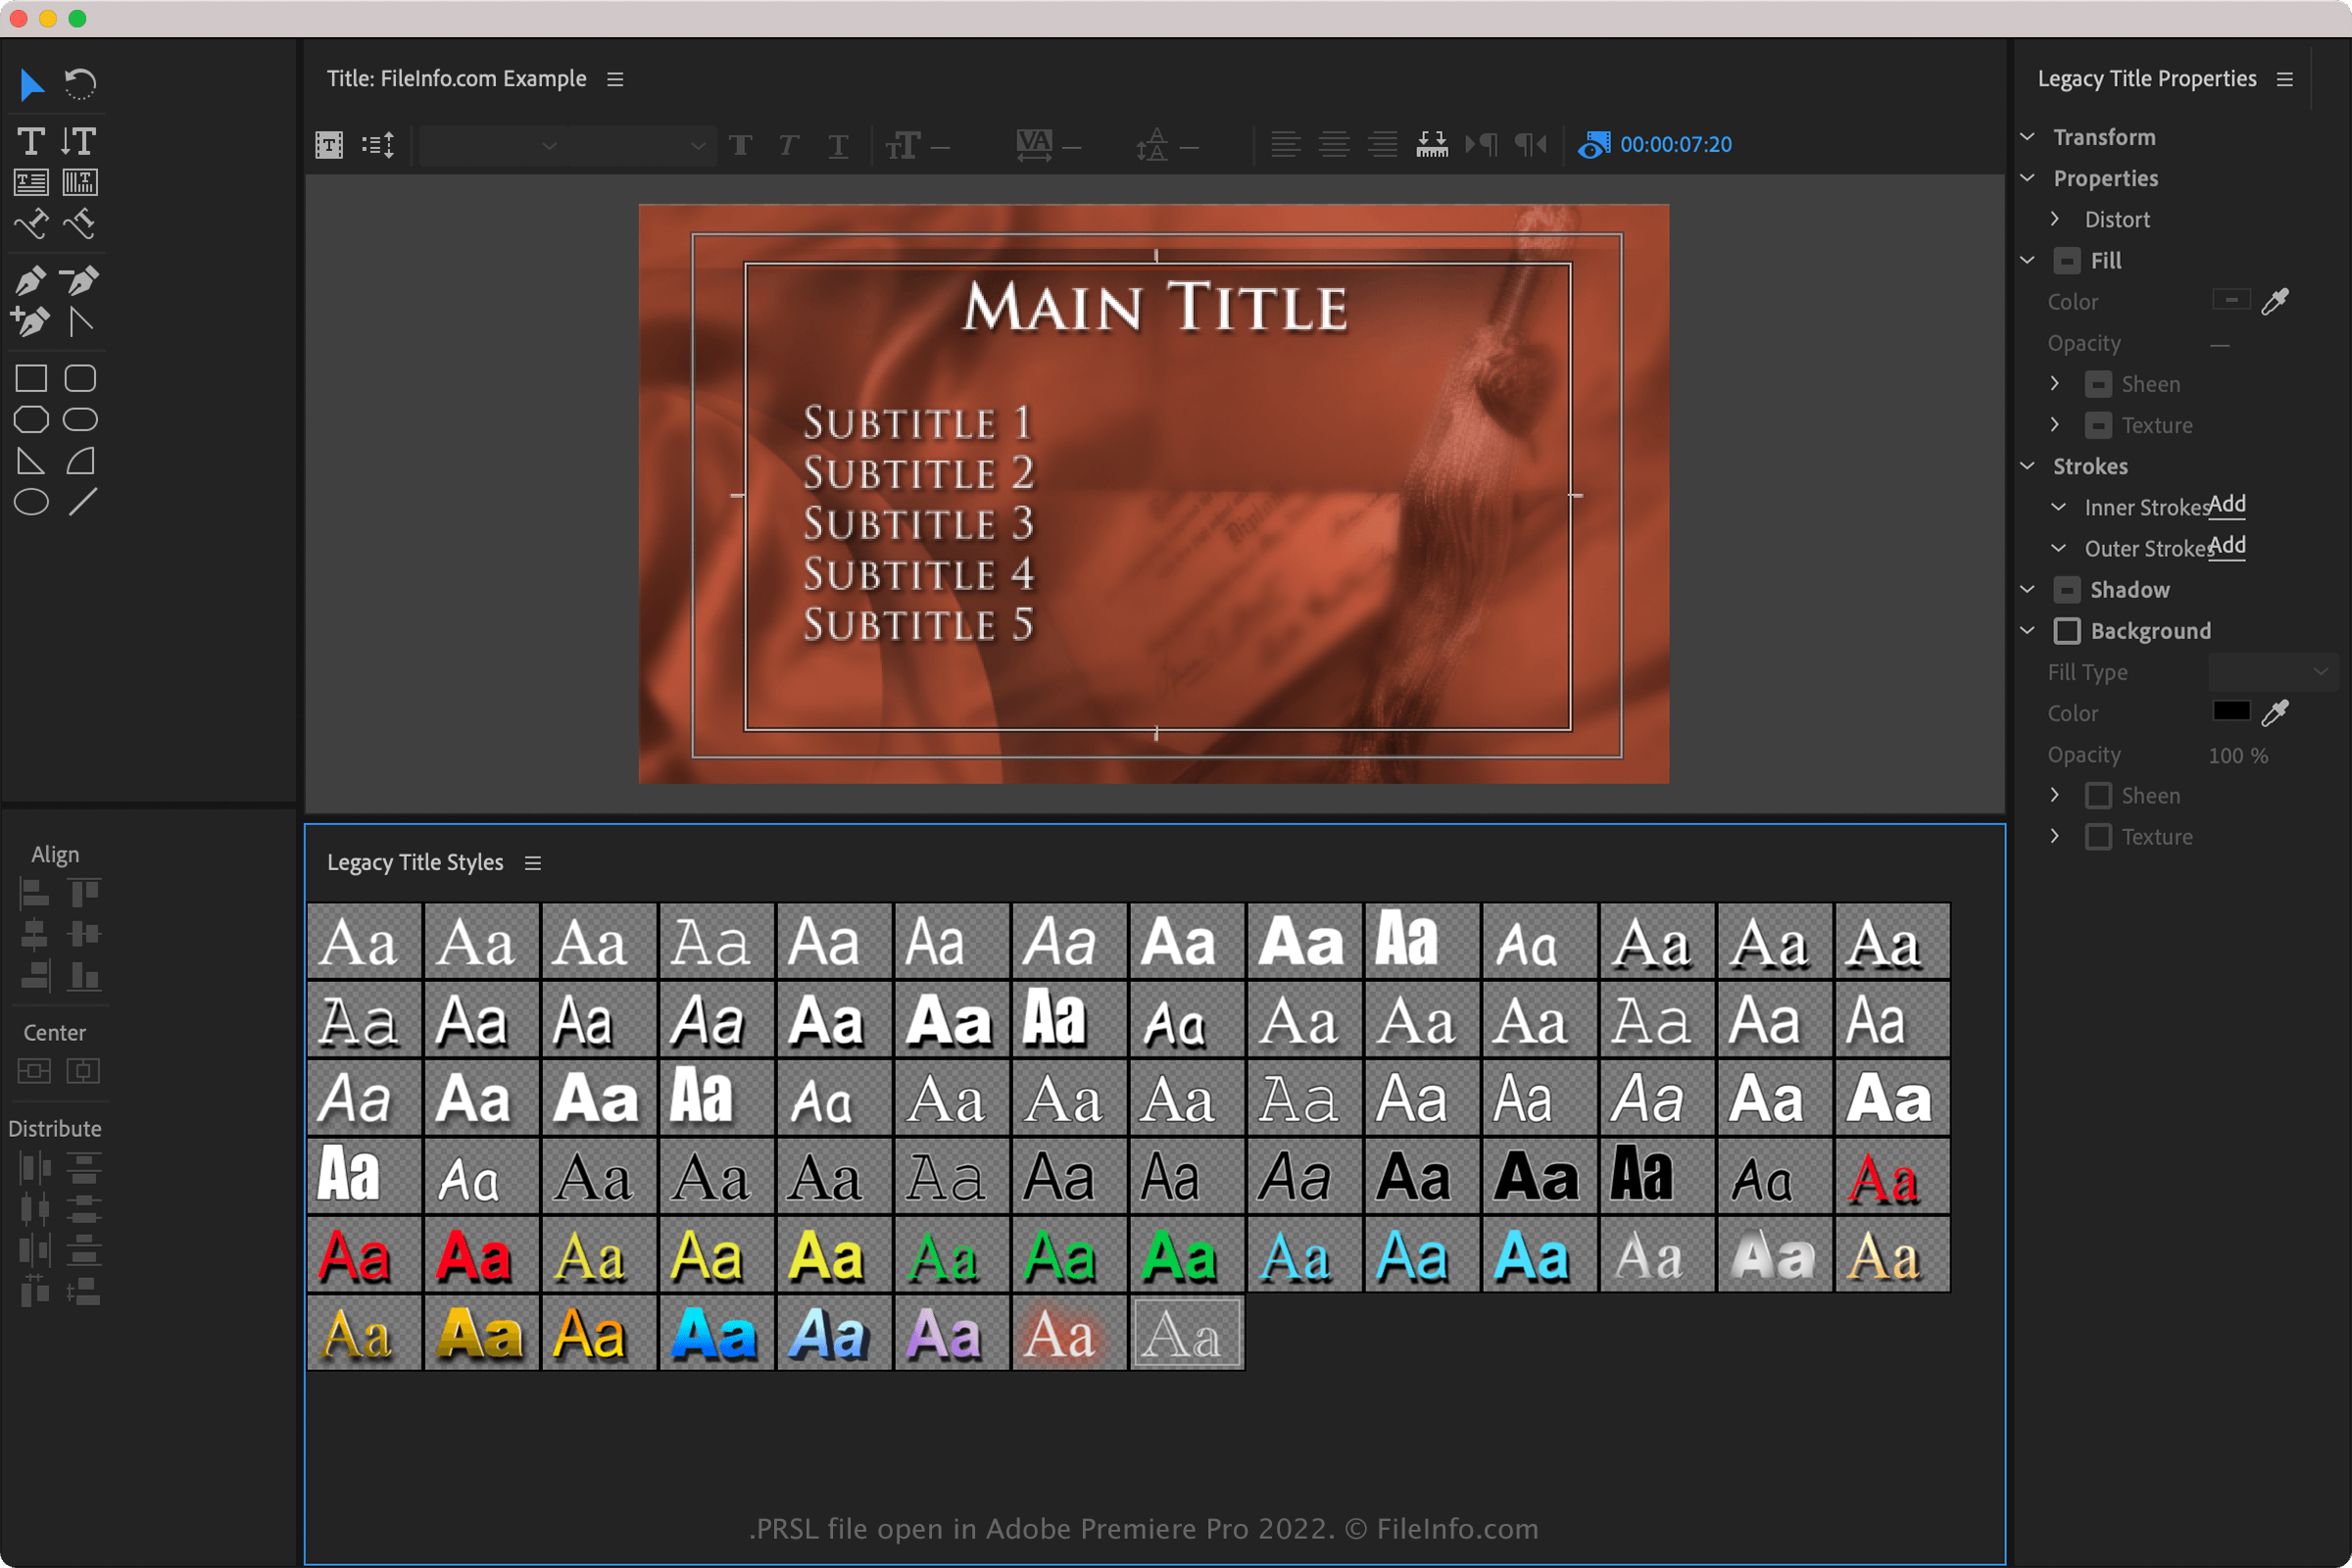
Task: Open the Background Fill Type dropdown
Action: click(2272, 672)
